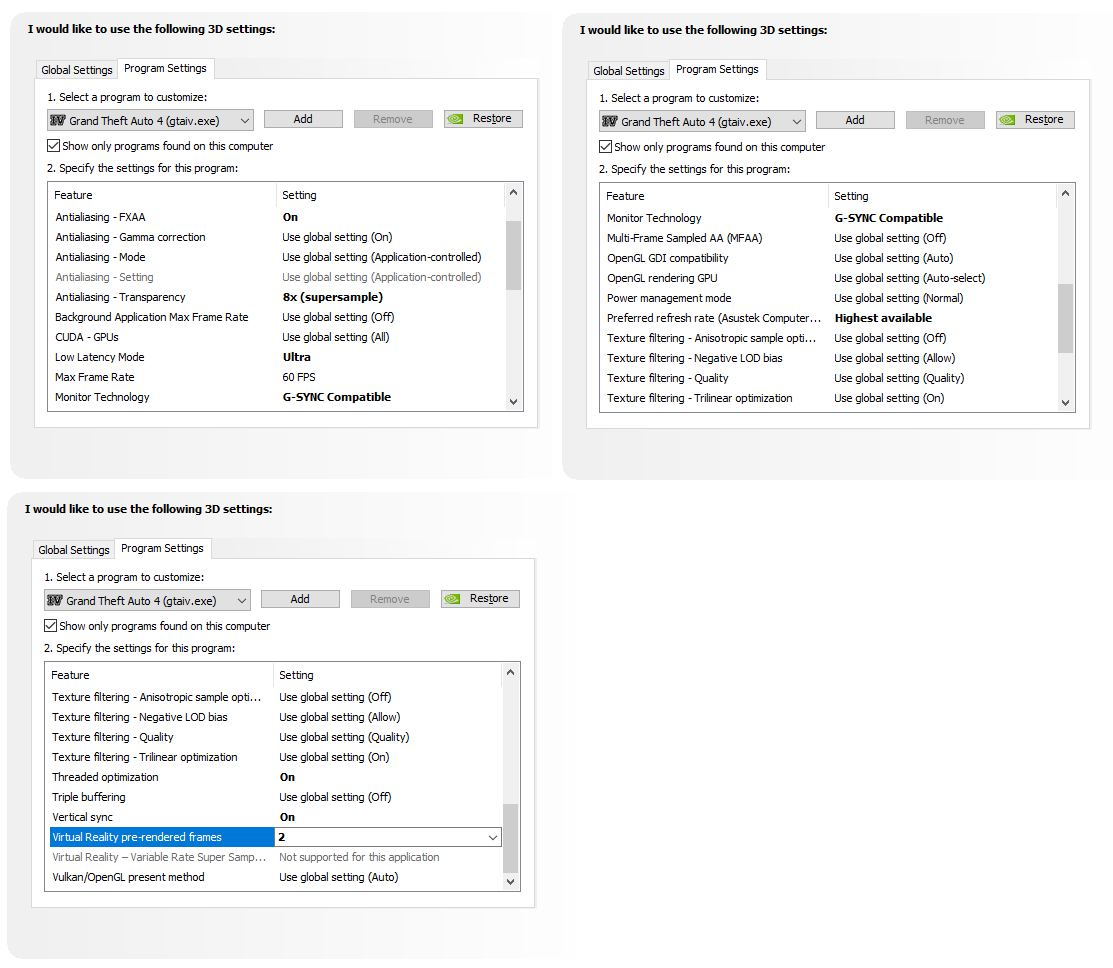Click scroll-down arrow in top-left settings list

point(513,402)
